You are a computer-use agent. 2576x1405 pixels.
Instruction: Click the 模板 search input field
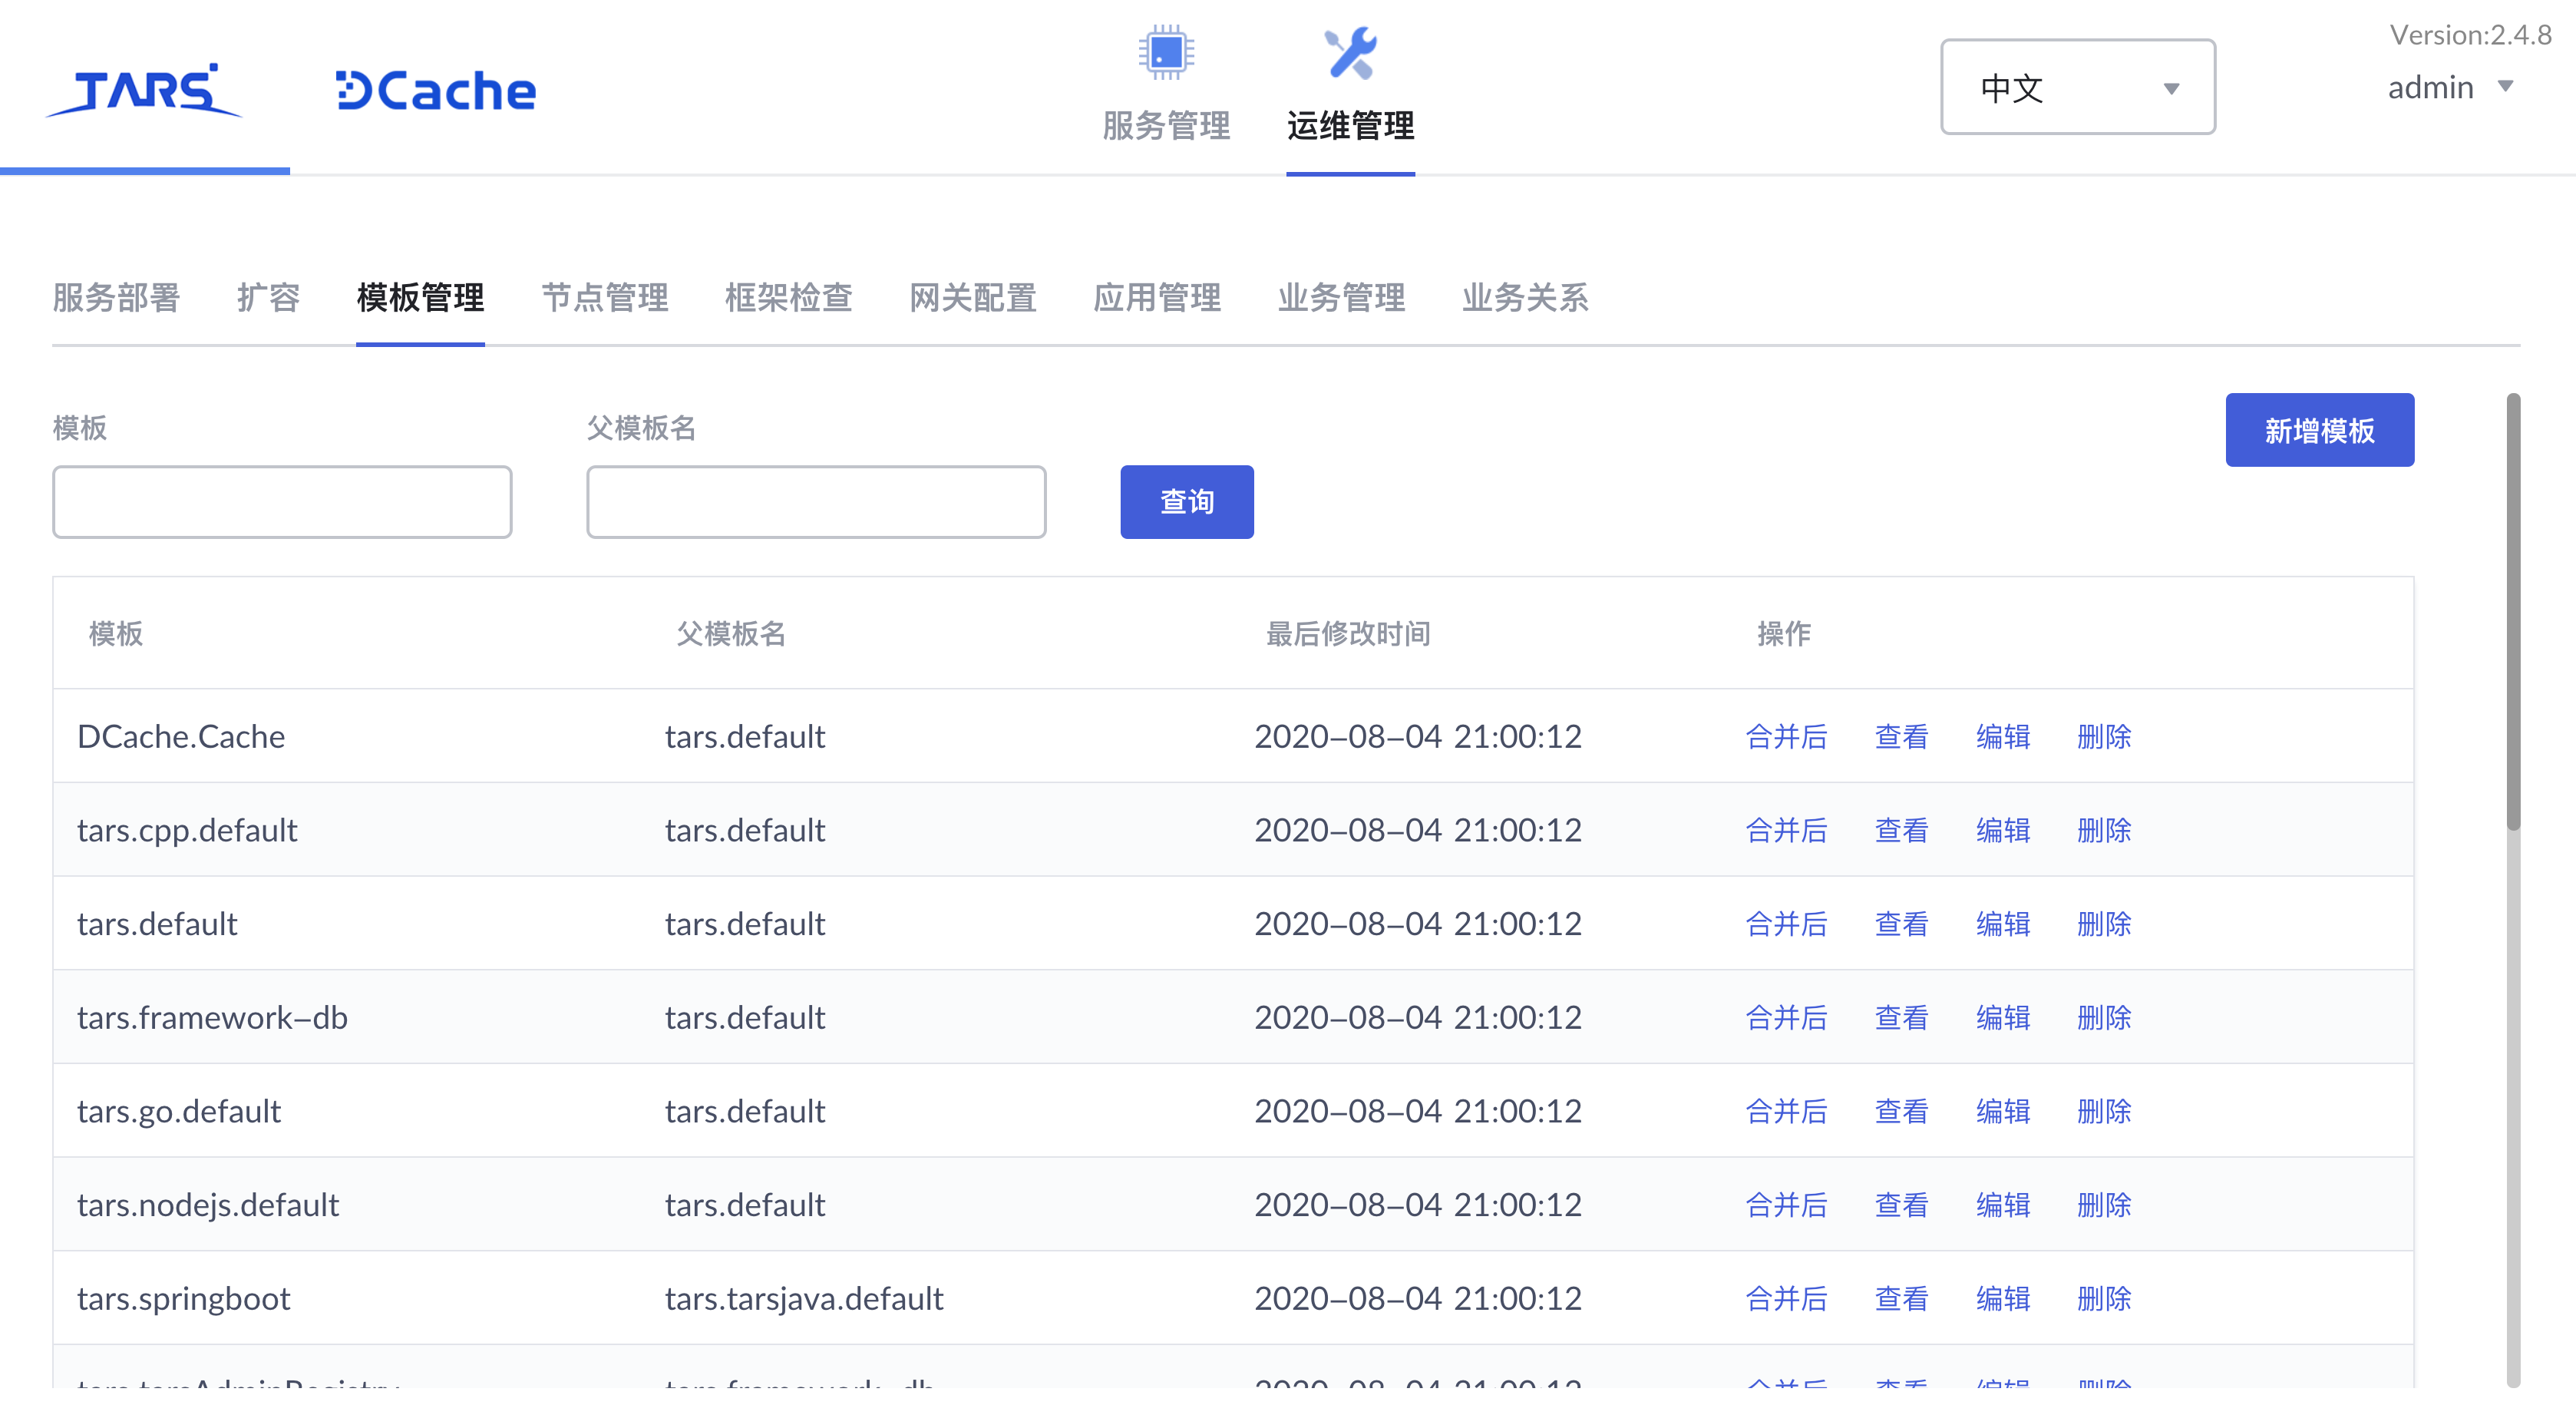coord(282,501)
